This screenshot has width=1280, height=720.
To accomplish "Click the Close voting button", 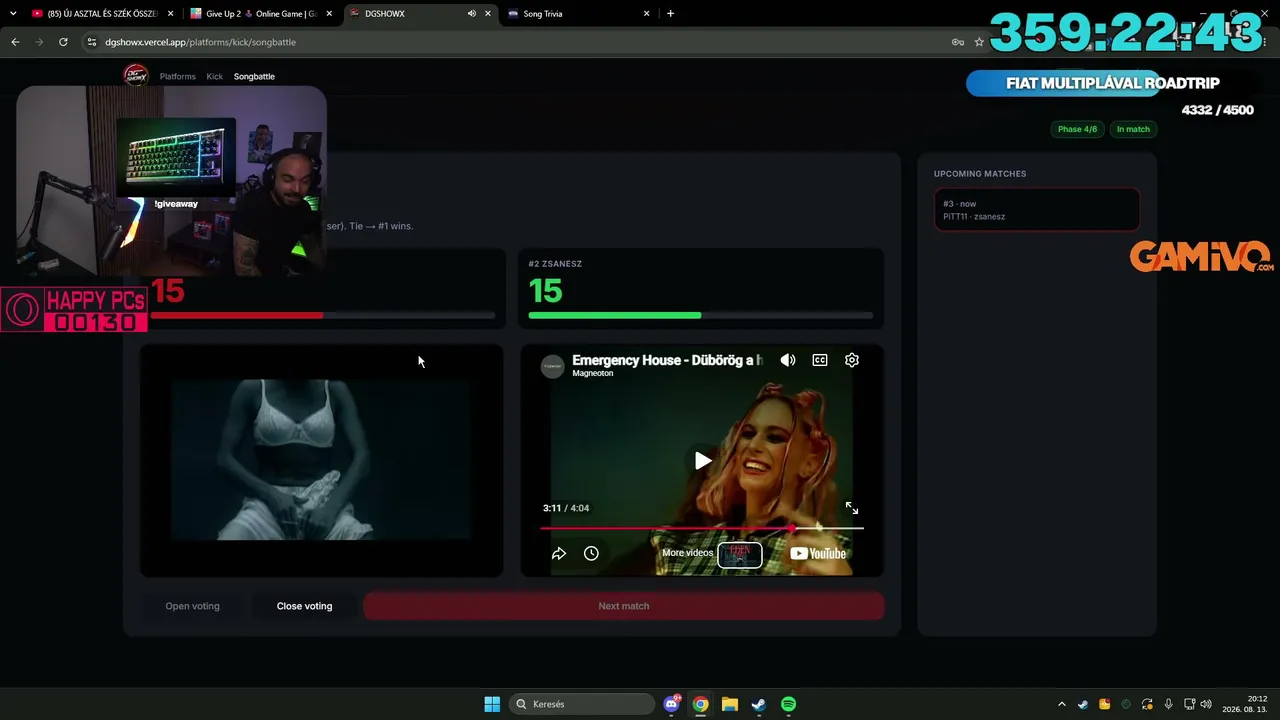I will click(304, 606).
